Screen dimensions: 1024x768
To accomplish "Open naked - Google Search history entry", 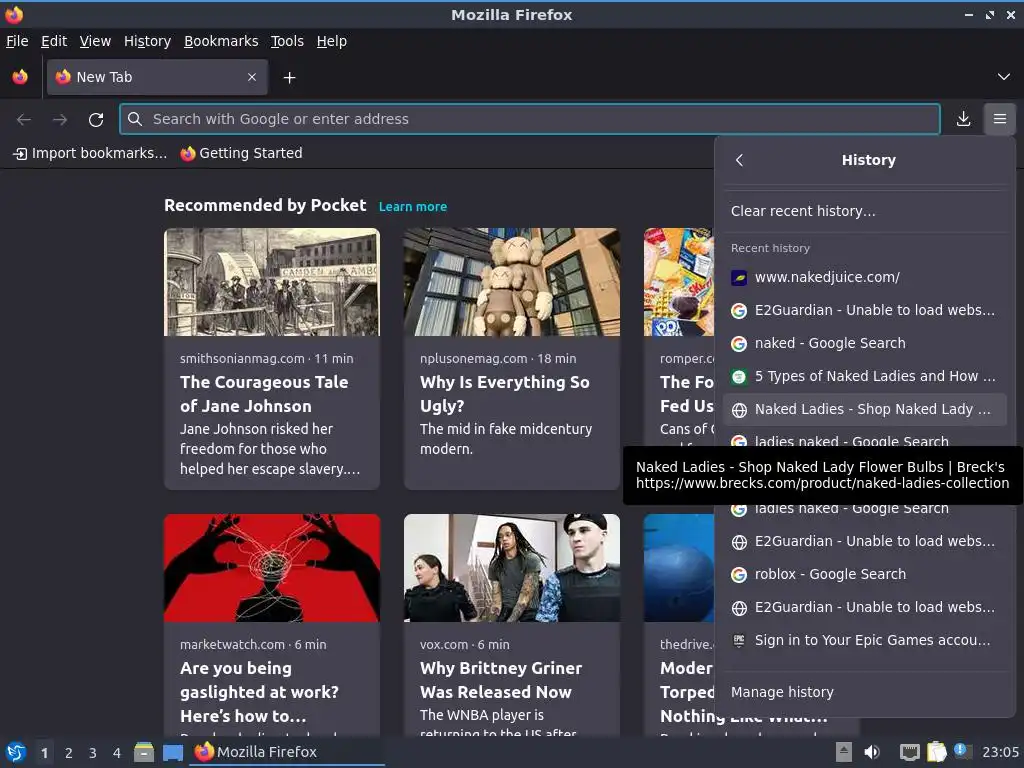I will (865, 343).
